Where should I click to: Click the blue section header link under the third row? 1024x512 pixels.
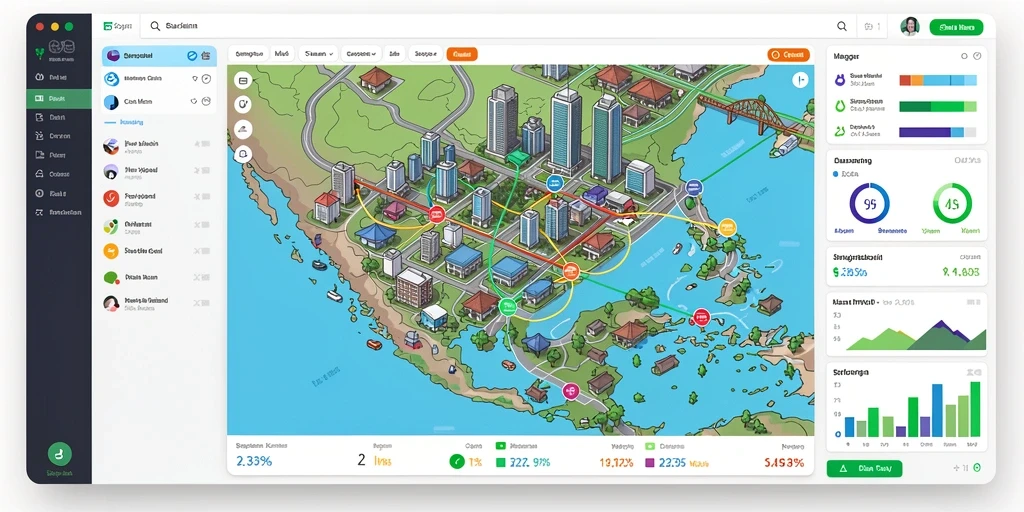pos(131,122)
